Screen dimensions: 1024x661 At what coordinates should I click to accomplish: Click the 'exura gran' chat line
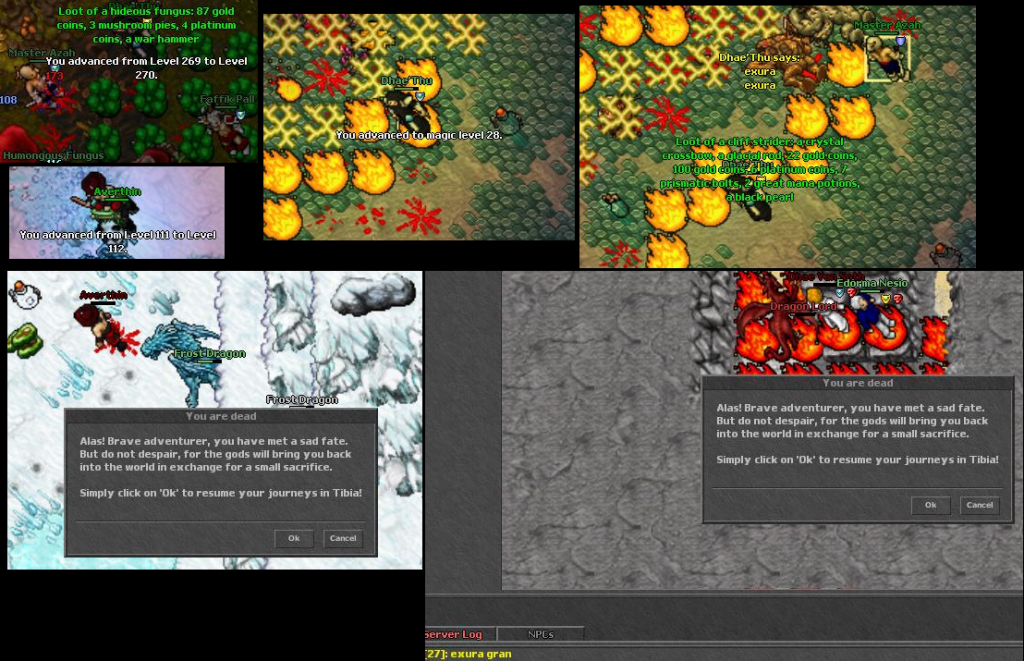pos(469,654)
